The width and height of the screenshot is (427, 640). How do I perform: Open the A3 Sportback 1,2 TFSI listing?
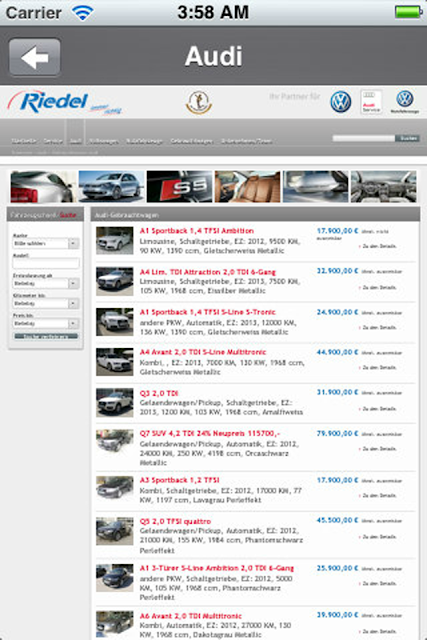click(179, 480)
